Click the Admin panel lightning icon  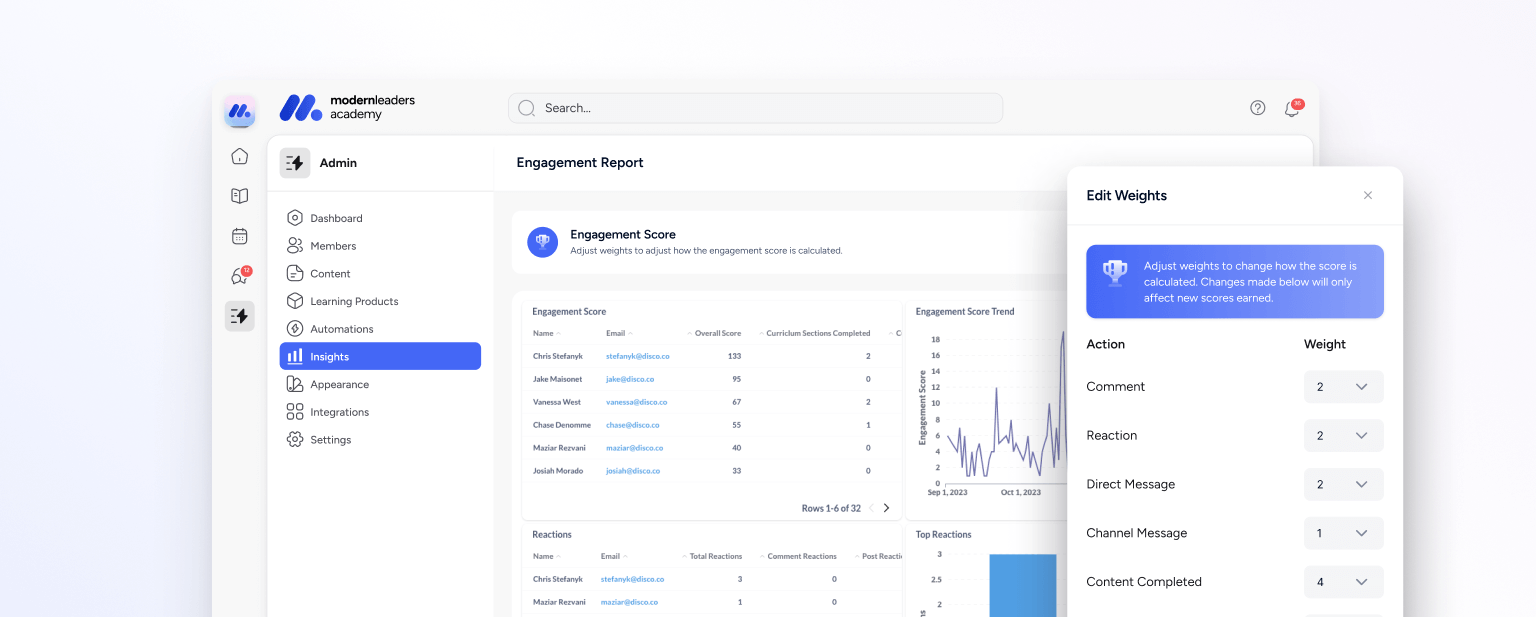point(239,316)
